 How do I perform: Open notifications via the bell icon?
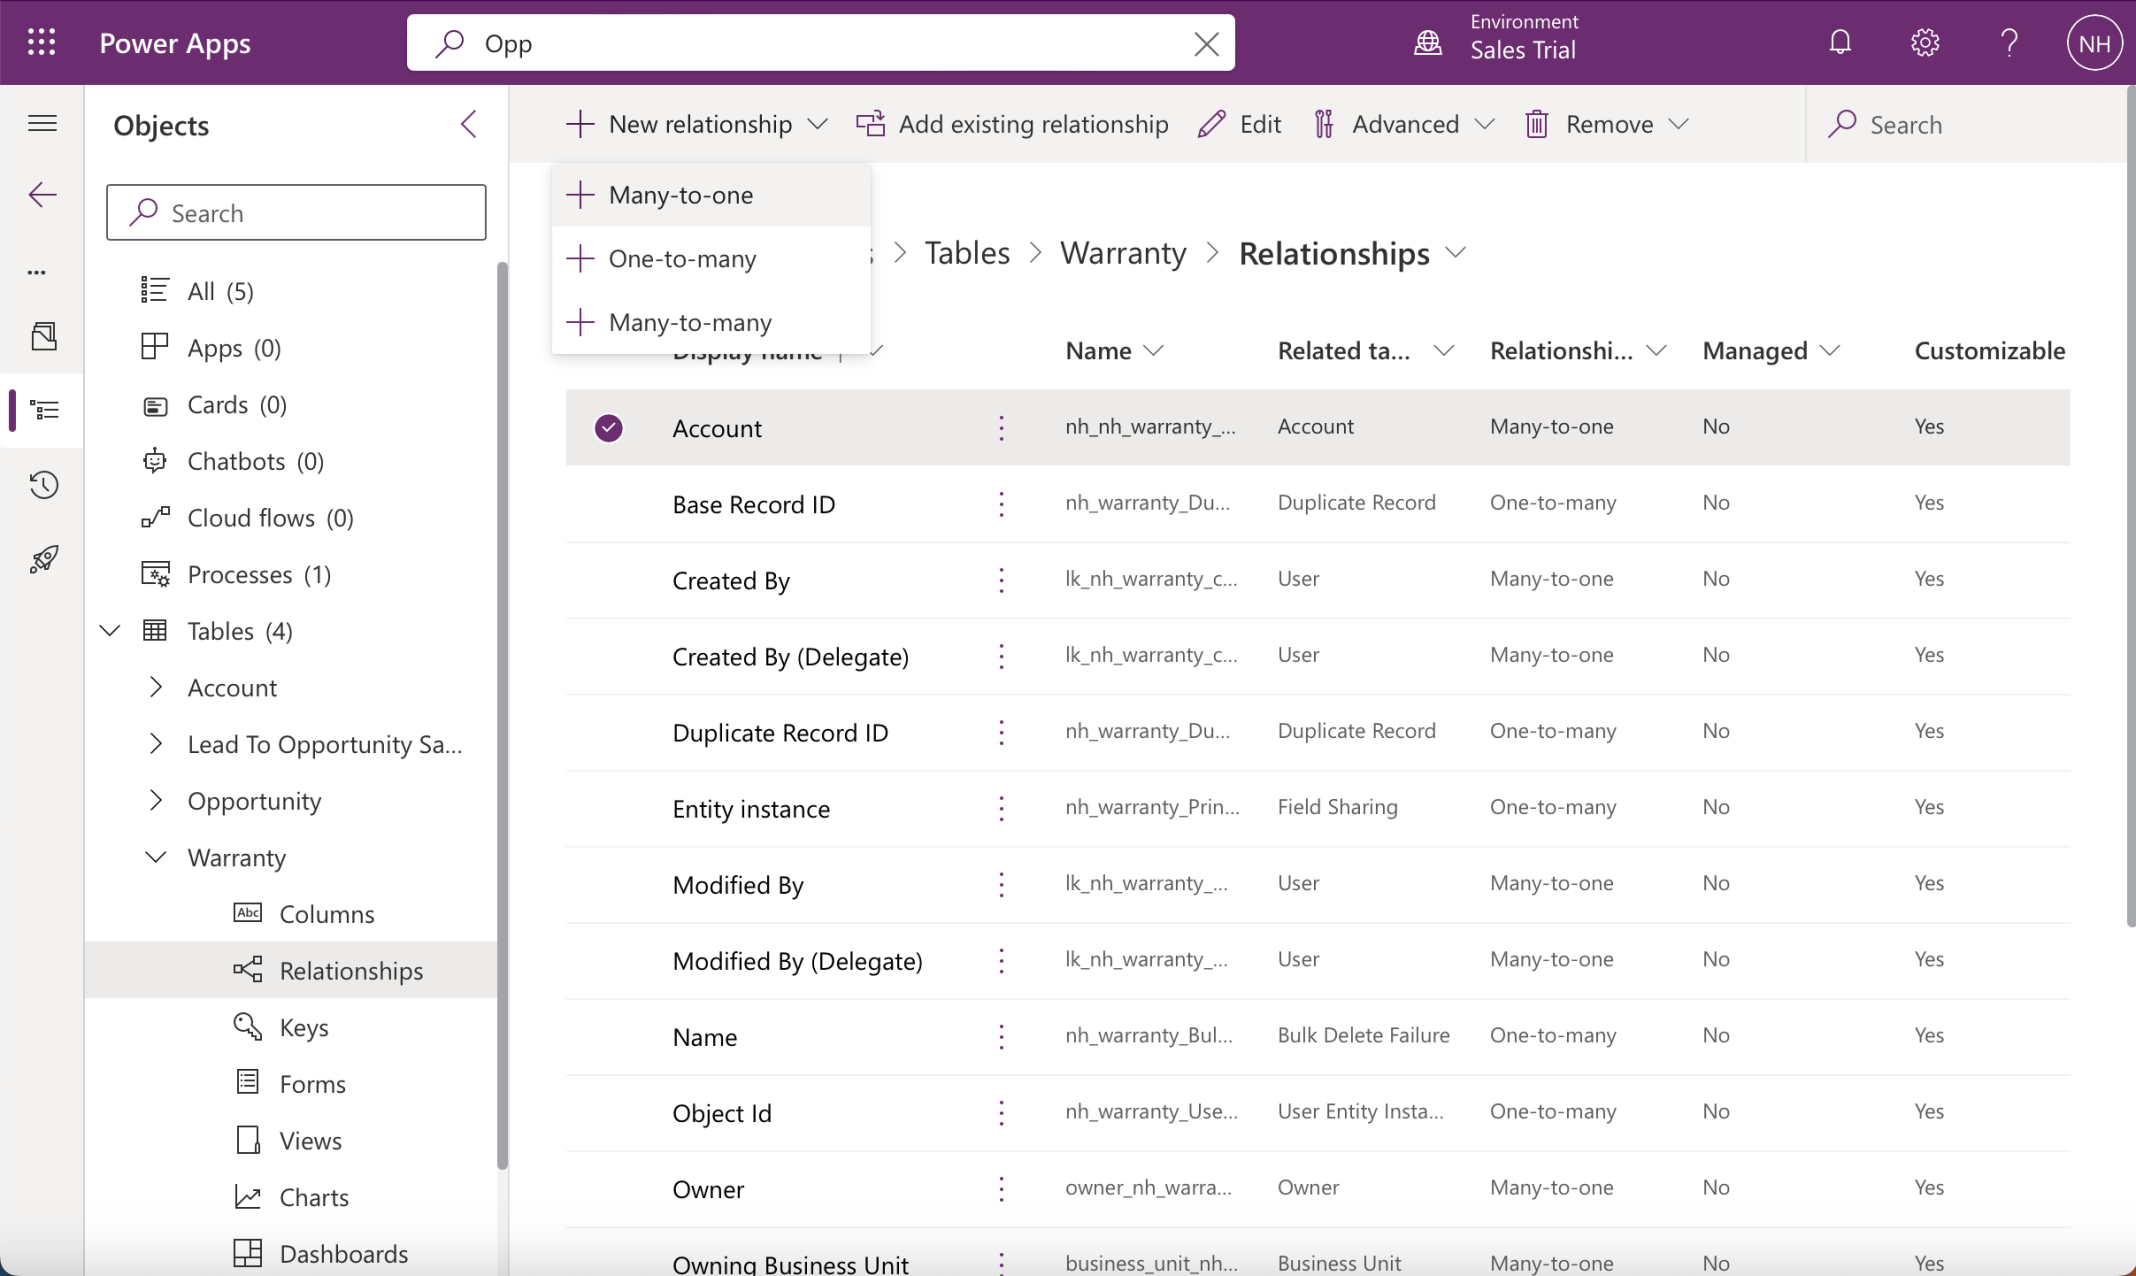click(x=1840, y=42)
